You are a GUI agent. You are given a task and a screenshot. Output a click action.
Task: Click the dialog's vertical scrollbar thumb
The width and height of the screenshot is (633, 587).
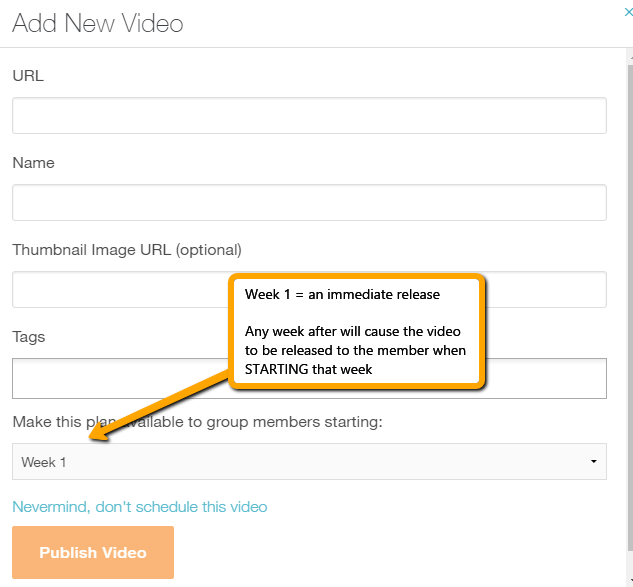[x=631, y=307]
